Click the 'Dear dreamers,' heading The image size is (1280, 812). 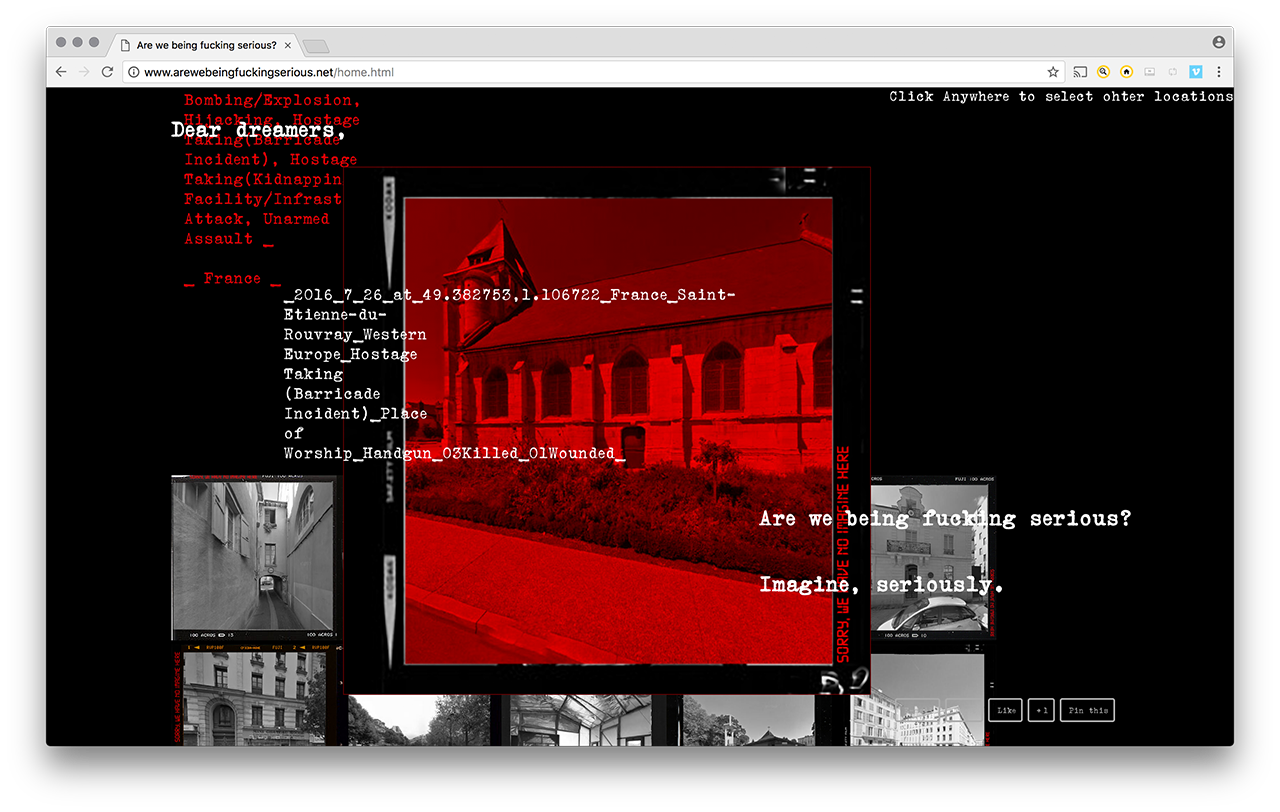(x=259, y=130)
